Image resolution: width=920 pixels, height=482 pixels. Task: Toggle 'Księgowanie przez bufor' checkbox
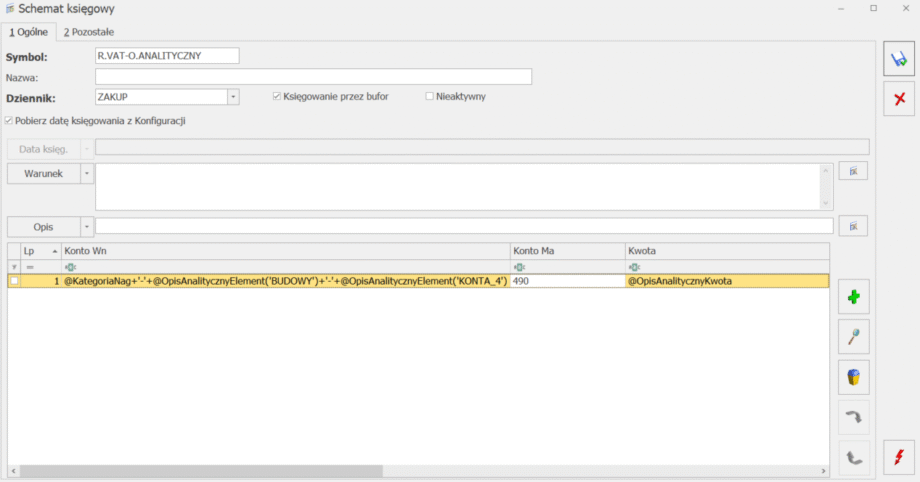tap(278, 97)
